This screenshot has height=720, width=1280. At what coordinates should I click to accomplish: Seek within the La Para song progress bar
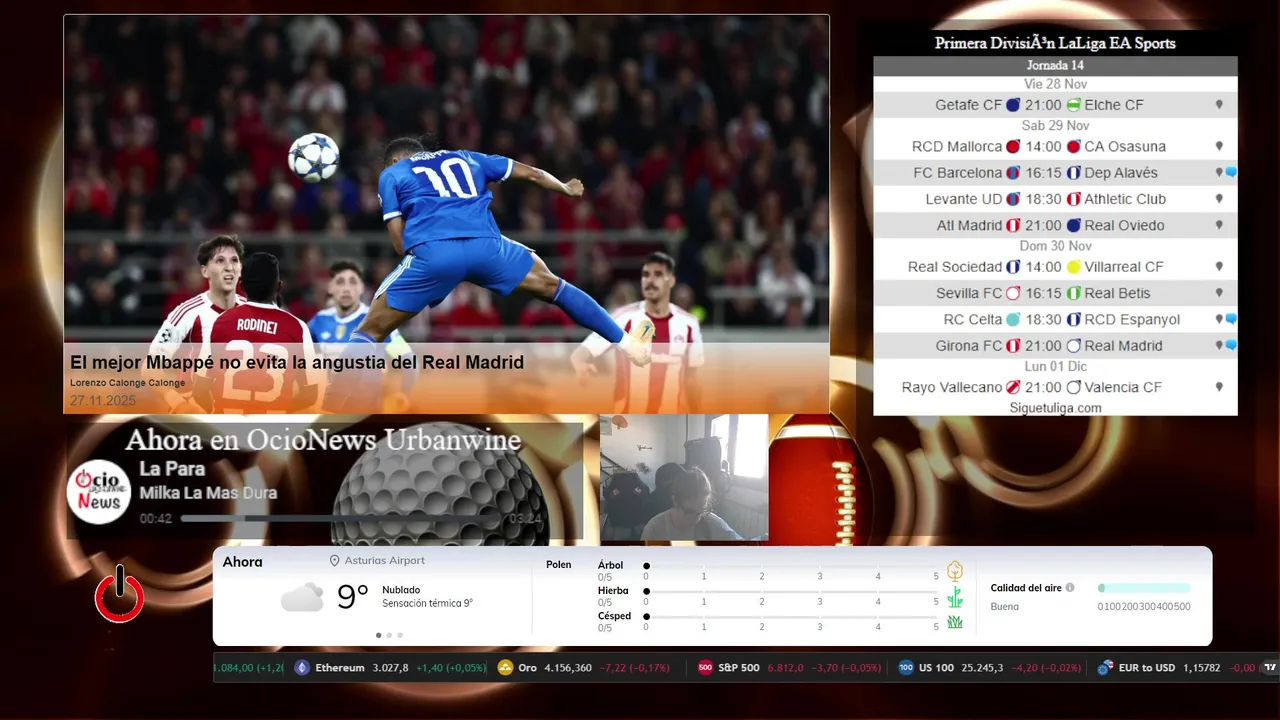click(x=342, y=518)
